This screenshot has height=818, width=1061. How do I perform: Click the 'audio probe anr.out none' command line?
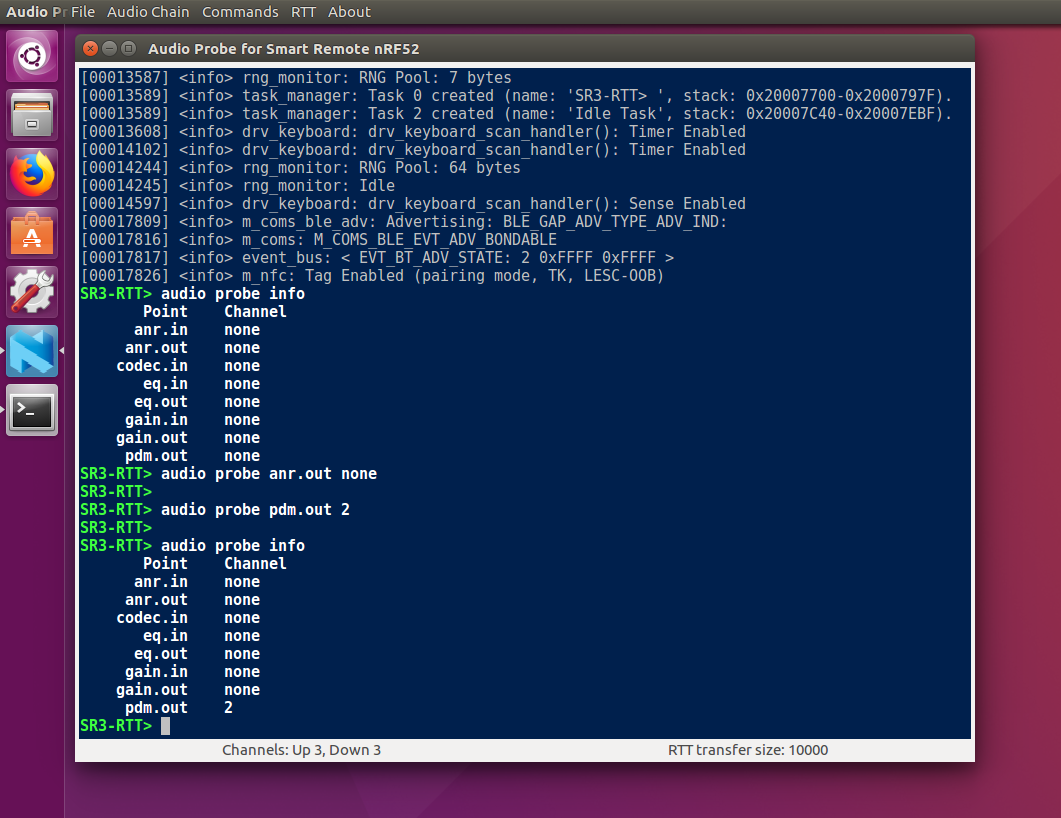coord(229,474)
